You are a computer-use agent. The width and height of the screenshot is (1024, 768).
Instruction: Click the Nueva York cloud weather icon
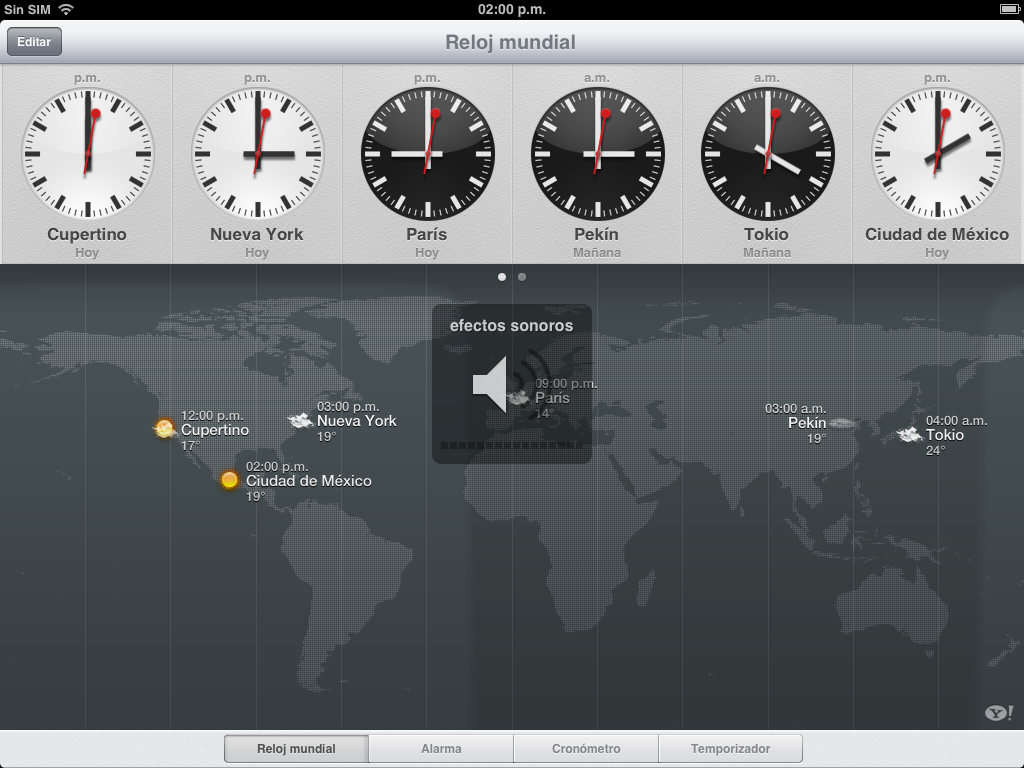pyautogui.click(x=300, y=421)
